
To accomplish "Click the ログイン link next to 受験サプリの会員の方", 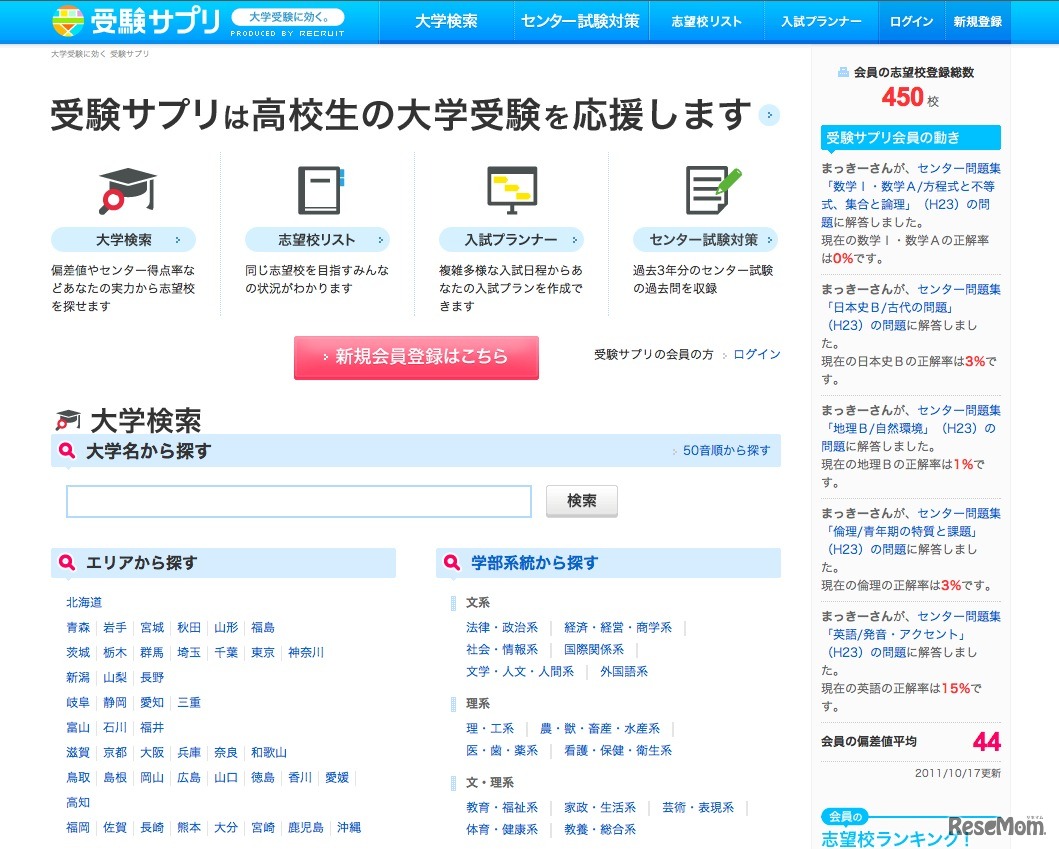I will click(756, 355).
